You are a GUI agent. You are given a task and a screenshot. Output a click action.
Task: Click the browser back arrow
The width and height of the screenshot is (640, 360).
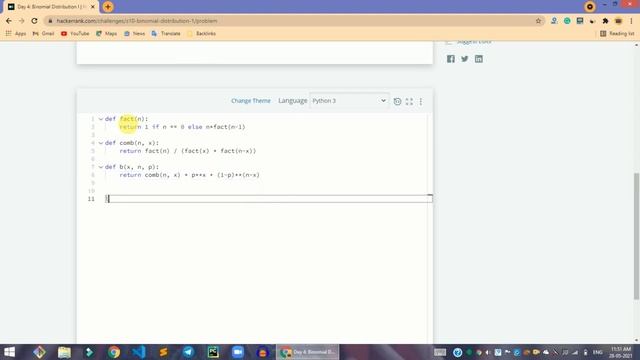tap(9, 21)
